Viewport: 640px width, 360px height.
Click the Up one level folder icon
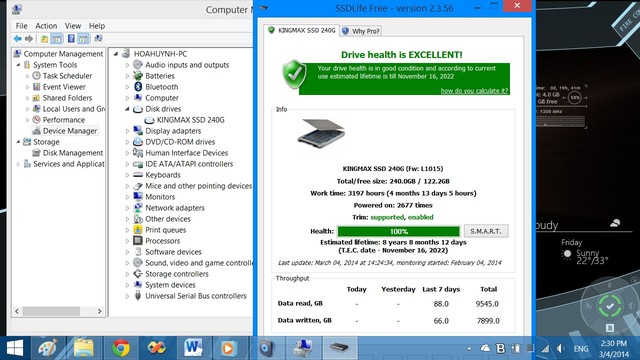point(44,39)
